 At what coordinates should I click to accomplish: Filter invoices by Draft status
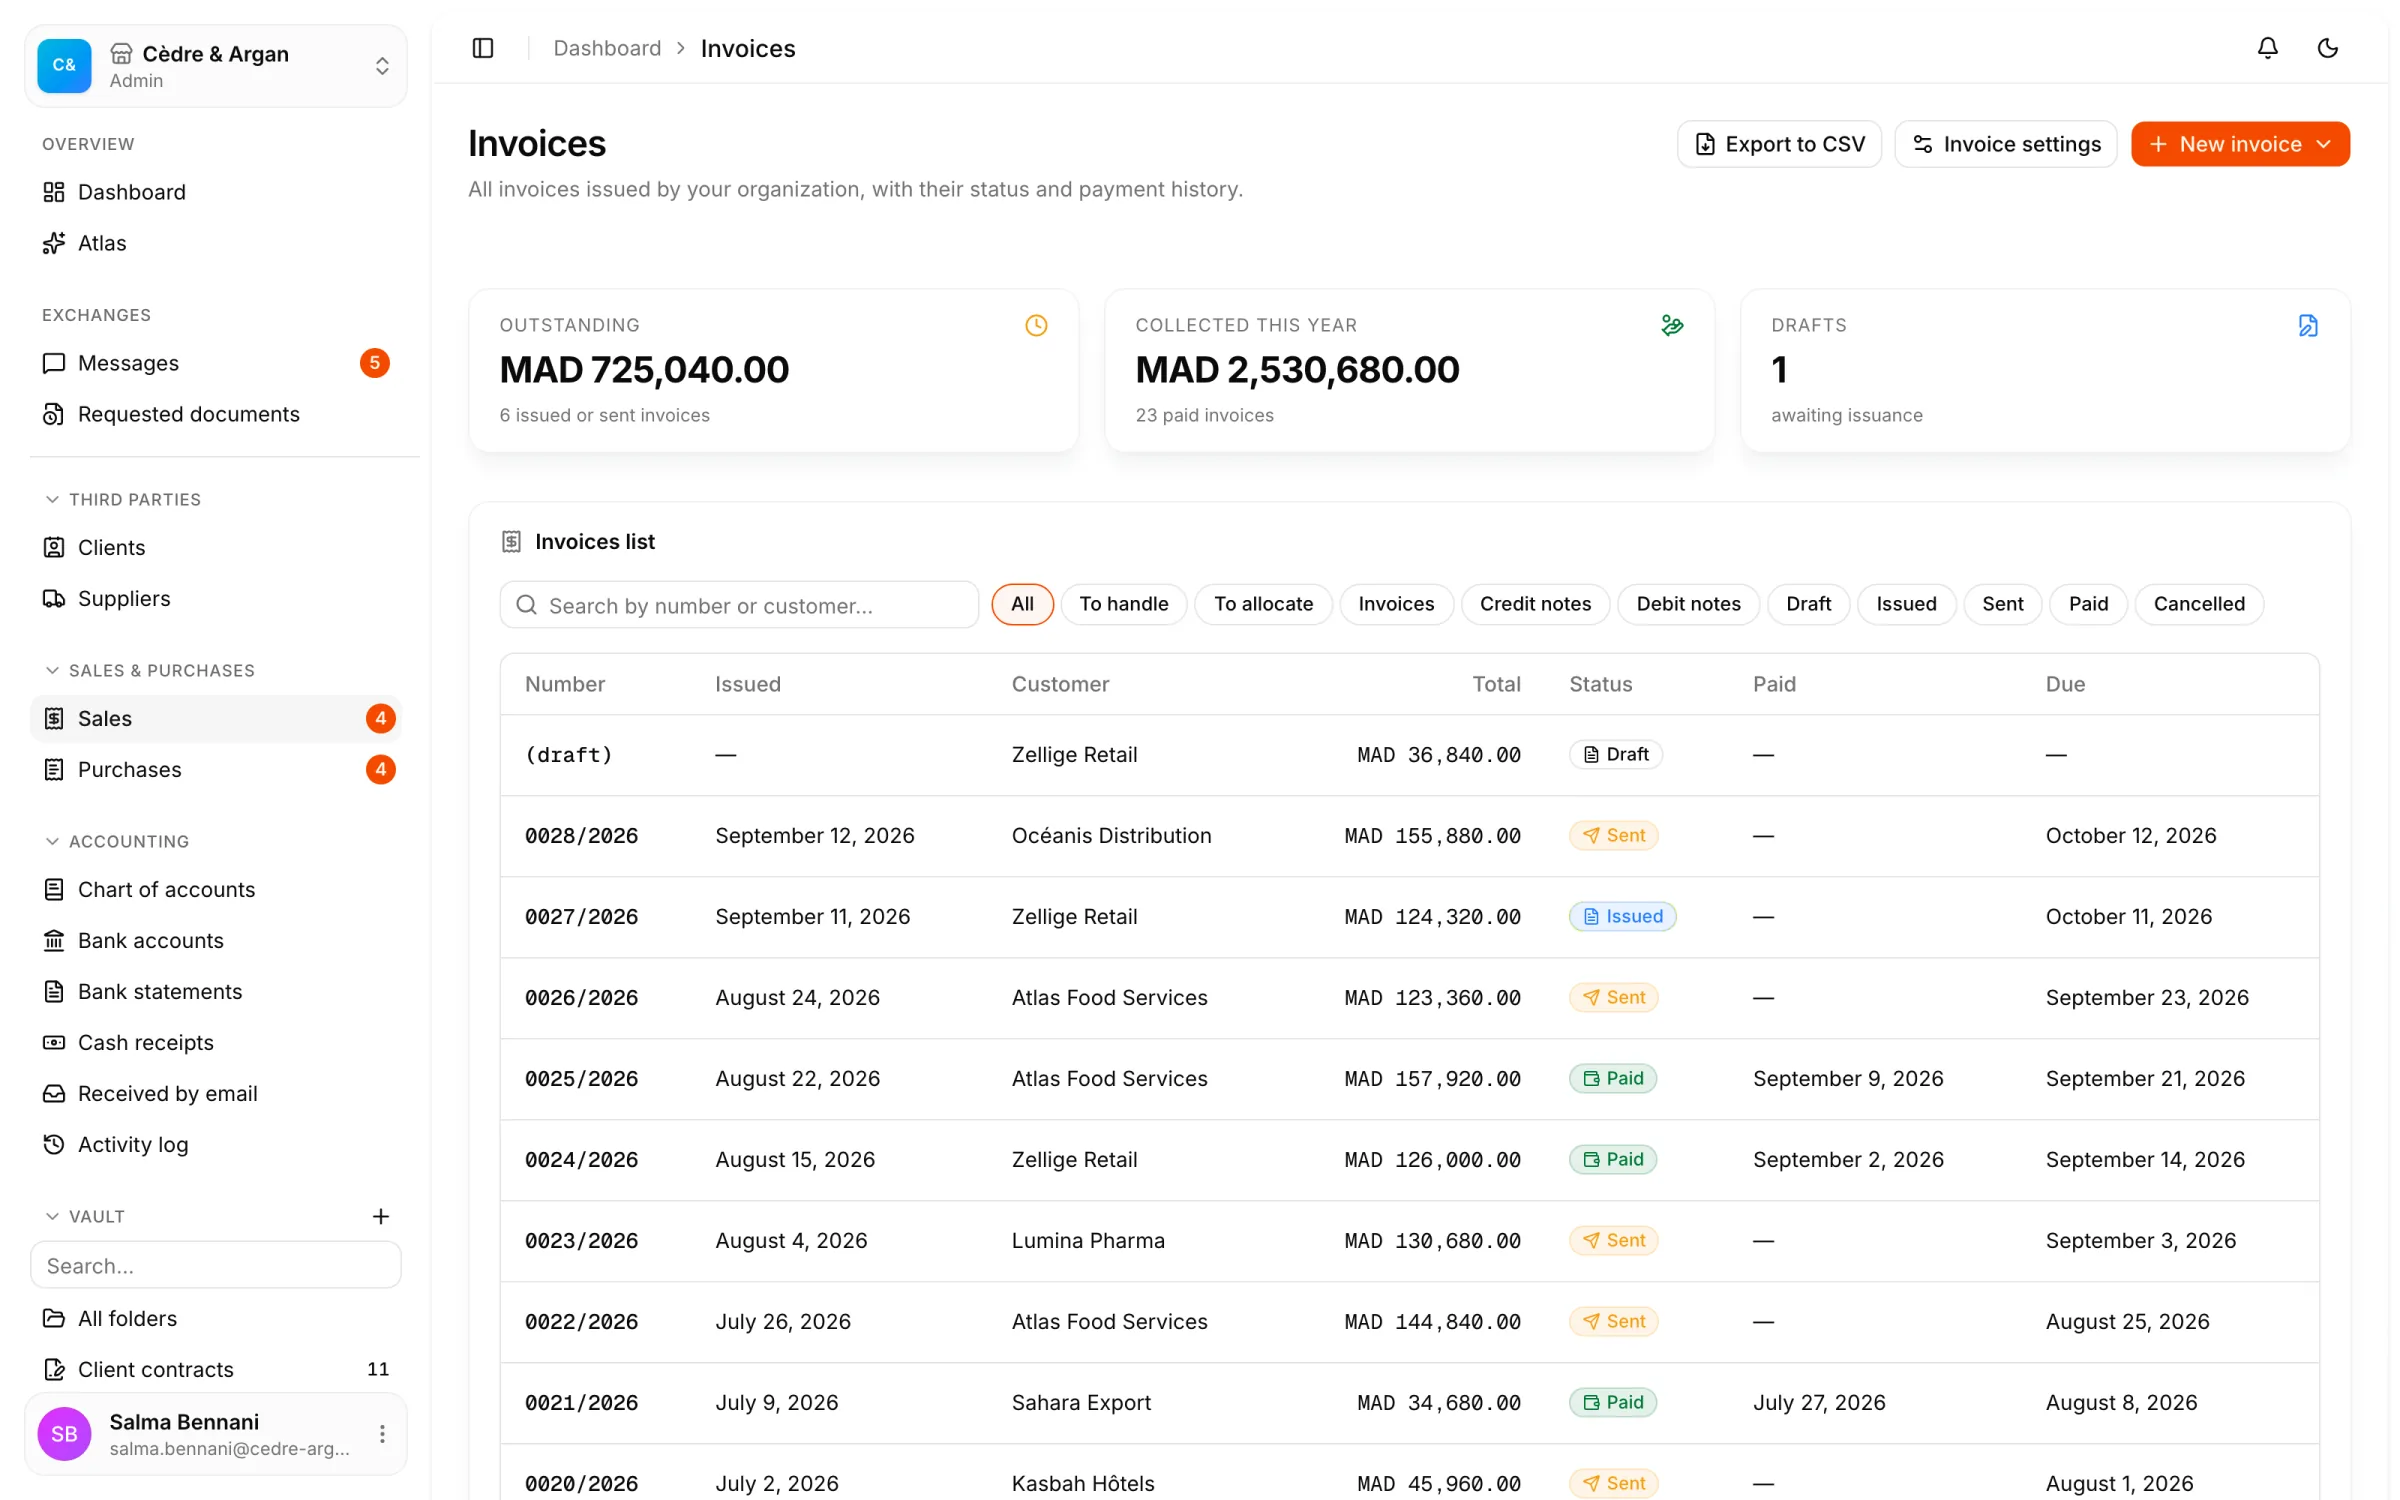click(x=1808, y=604)
